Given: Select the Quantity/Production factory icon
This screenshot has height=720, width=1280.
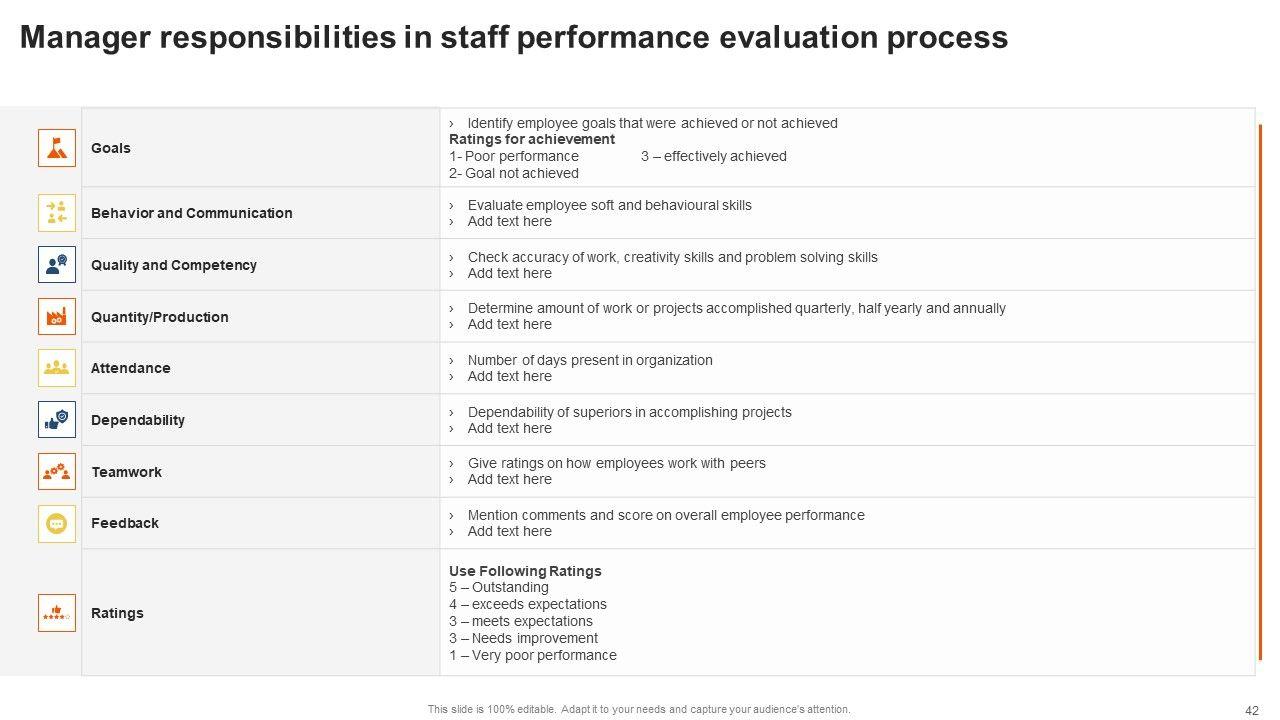Looking at the screenshot, I should 57,317.
